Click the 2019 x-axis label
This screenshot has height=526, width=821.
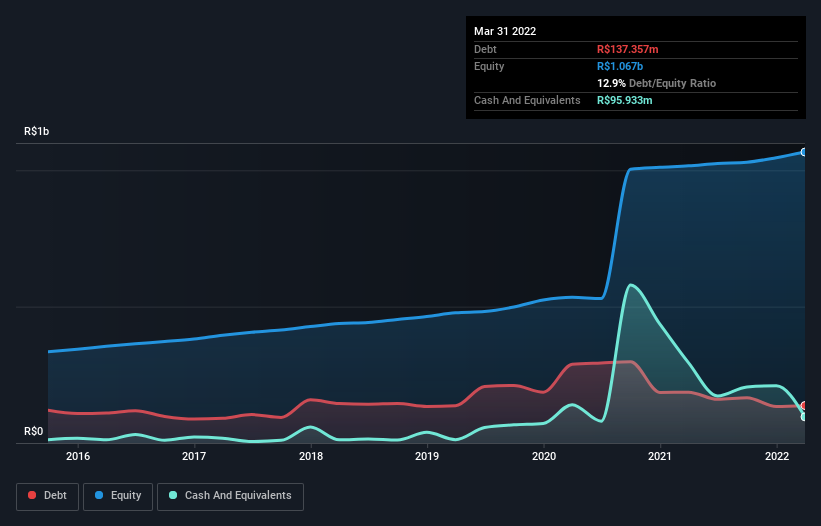pyautogui.click(x=427, y=456)
